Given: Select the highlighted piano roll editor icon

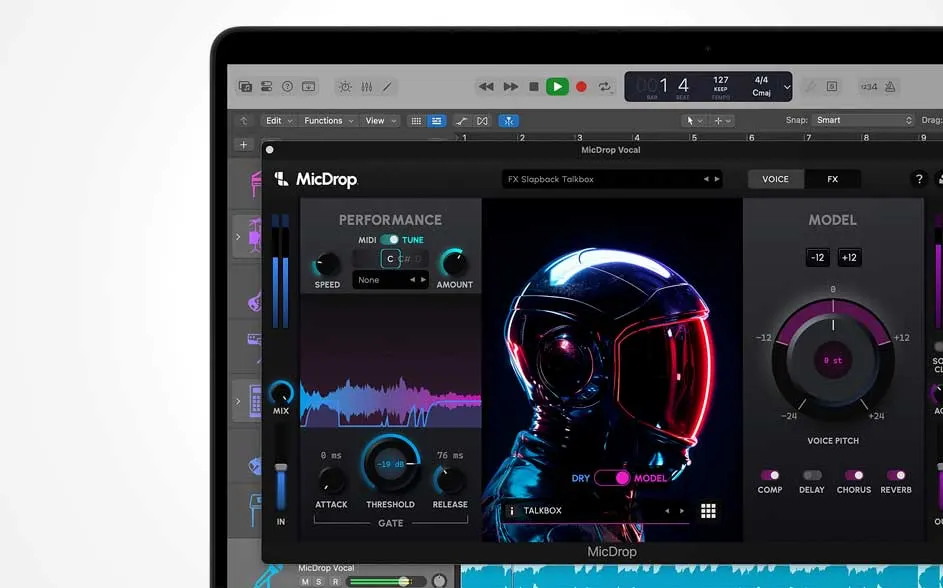Looking at the screenshot, I should [435, 120].
